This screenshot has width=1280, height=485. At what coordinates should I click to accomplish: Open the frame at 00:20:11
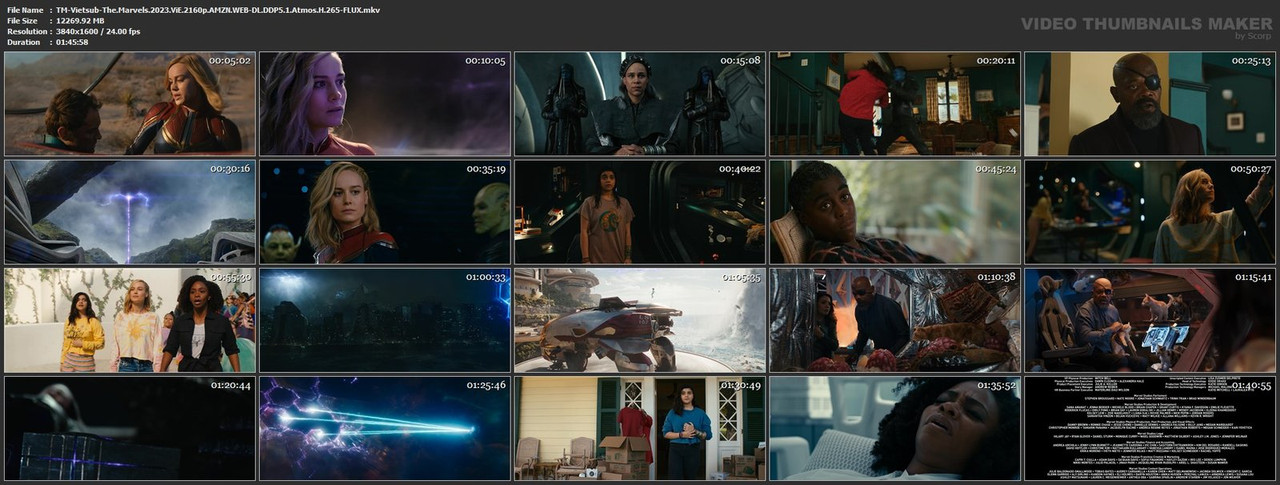pyautogui.click(x=895, y=103)
